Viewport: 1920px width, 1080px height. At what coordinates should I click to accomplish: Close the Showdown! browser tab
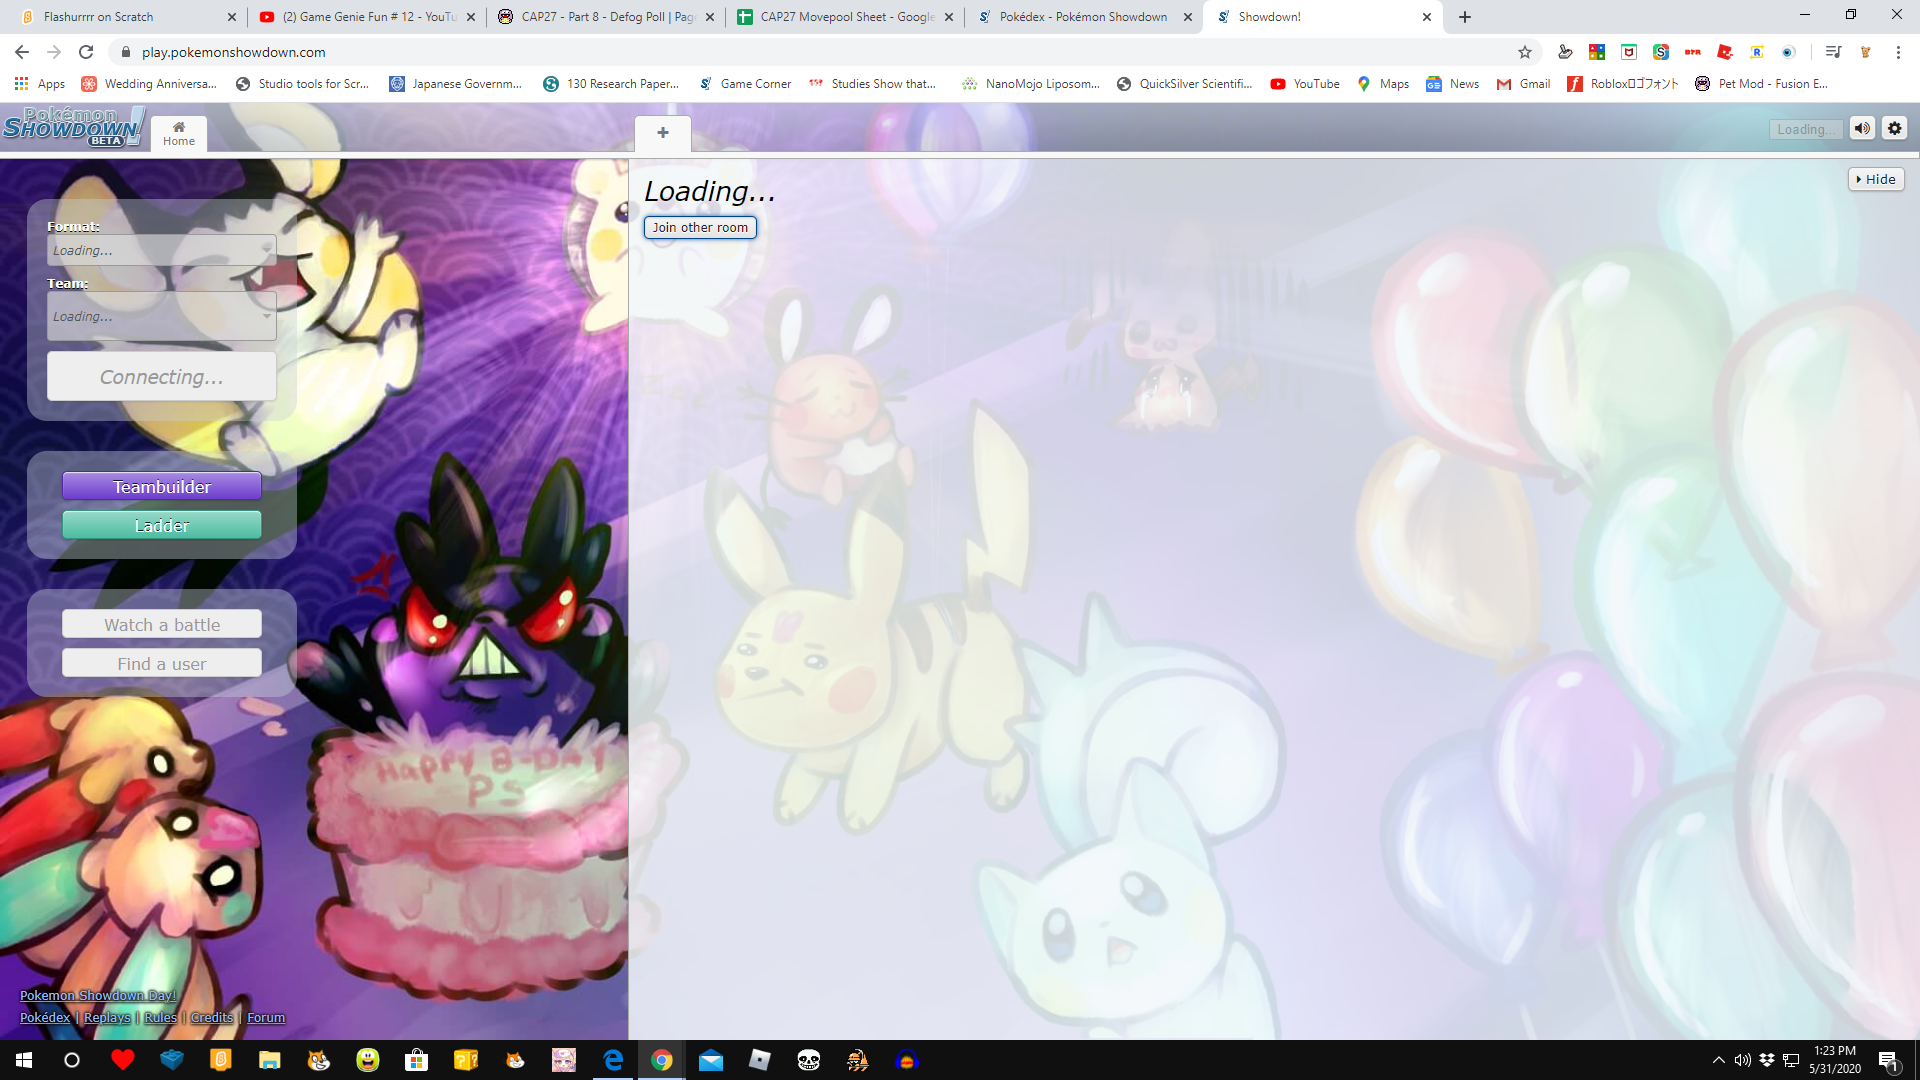coord(1427,17)
